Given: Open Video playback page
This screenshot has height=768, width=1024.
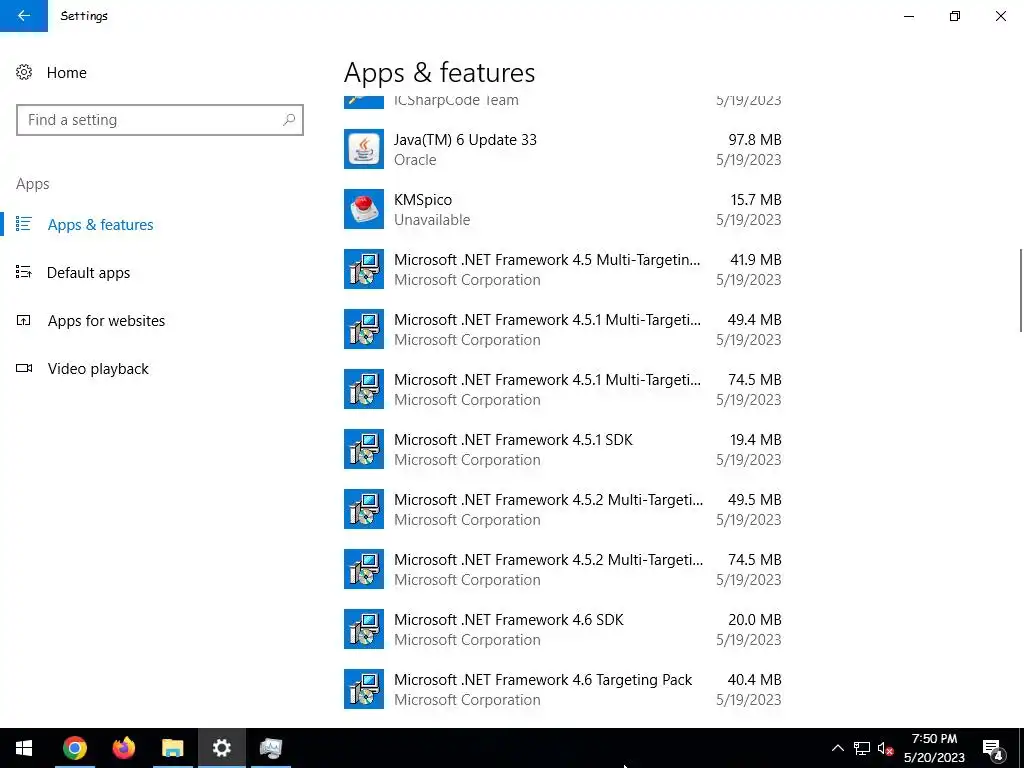Looking at the screenshot, I should click(x=98, y=369).
